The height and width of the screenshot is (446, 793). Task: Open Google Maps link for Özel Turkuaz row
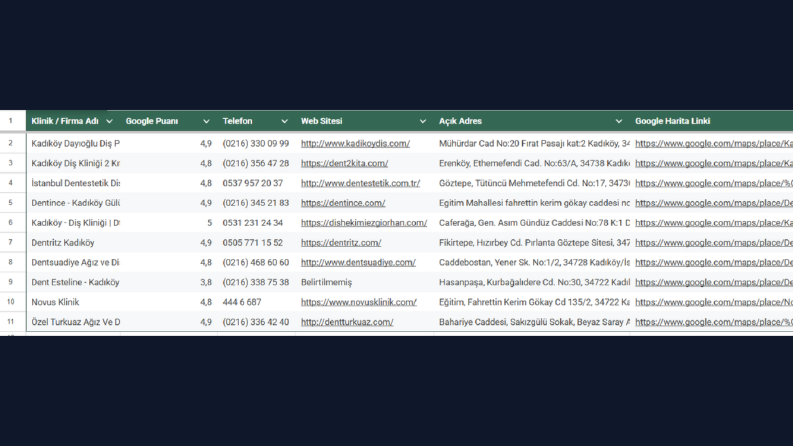714,322
